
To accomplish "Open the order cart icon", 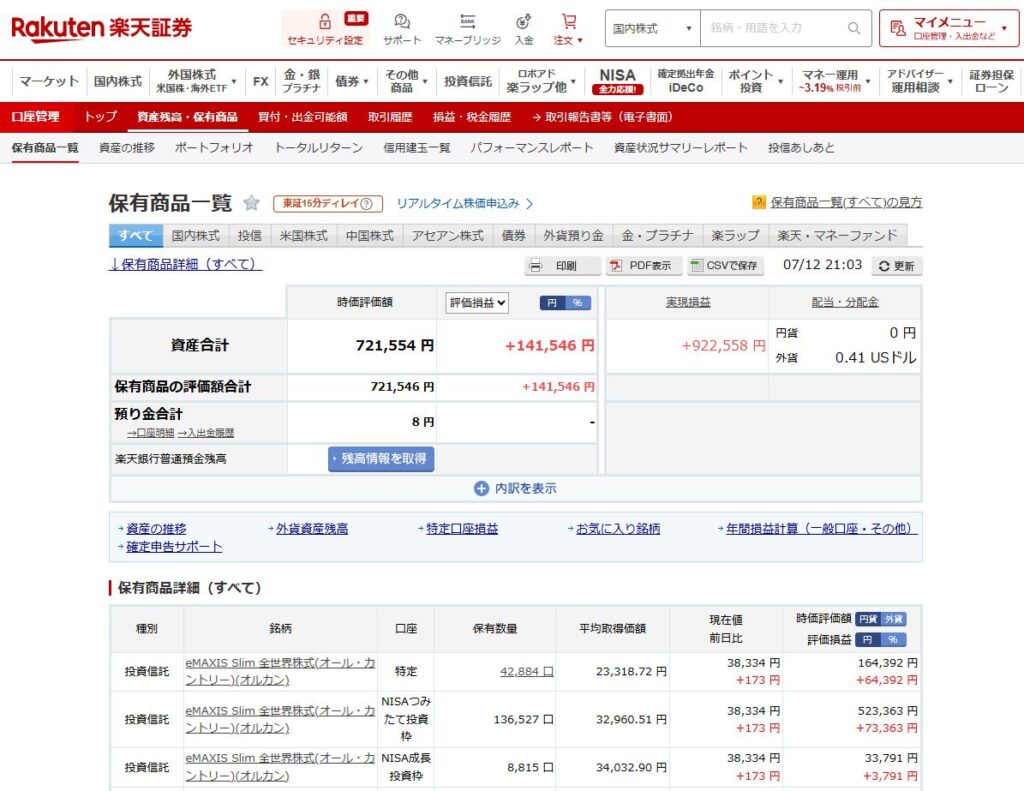I will [569, 22].
